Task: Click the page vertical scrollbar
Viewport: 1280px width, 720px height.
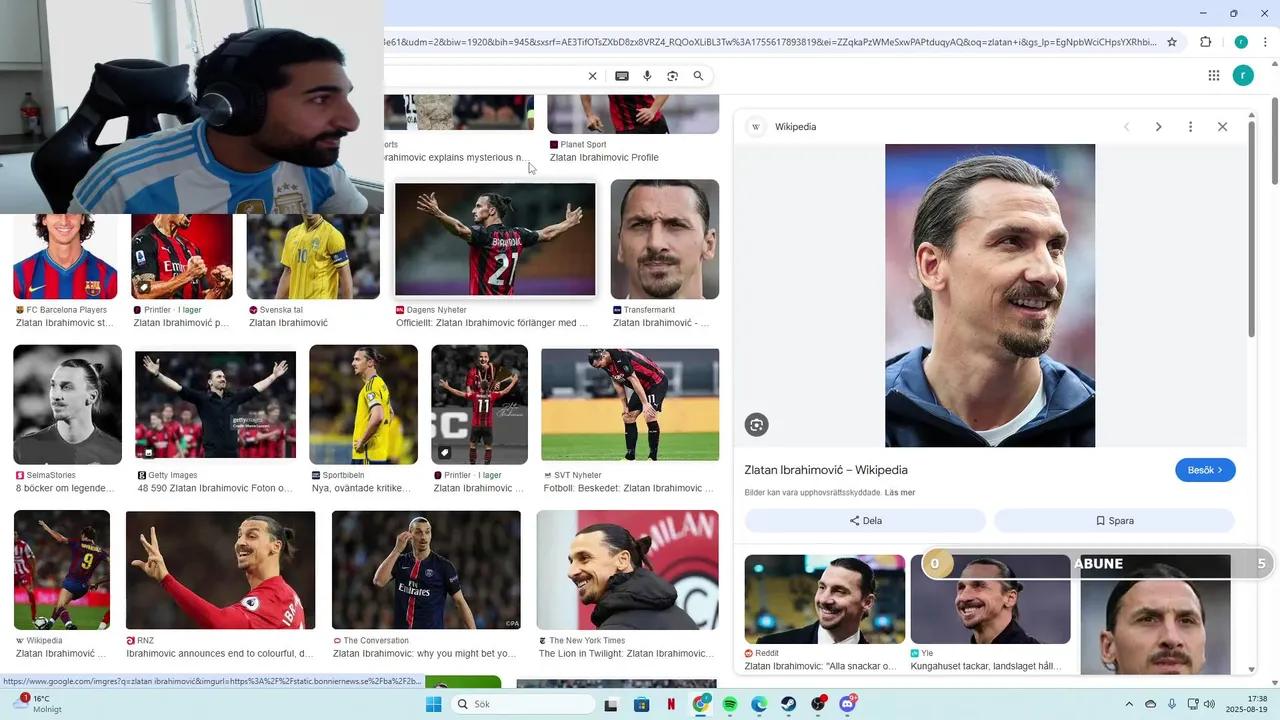Action: pyautogui.click(x=1275, y=140)
